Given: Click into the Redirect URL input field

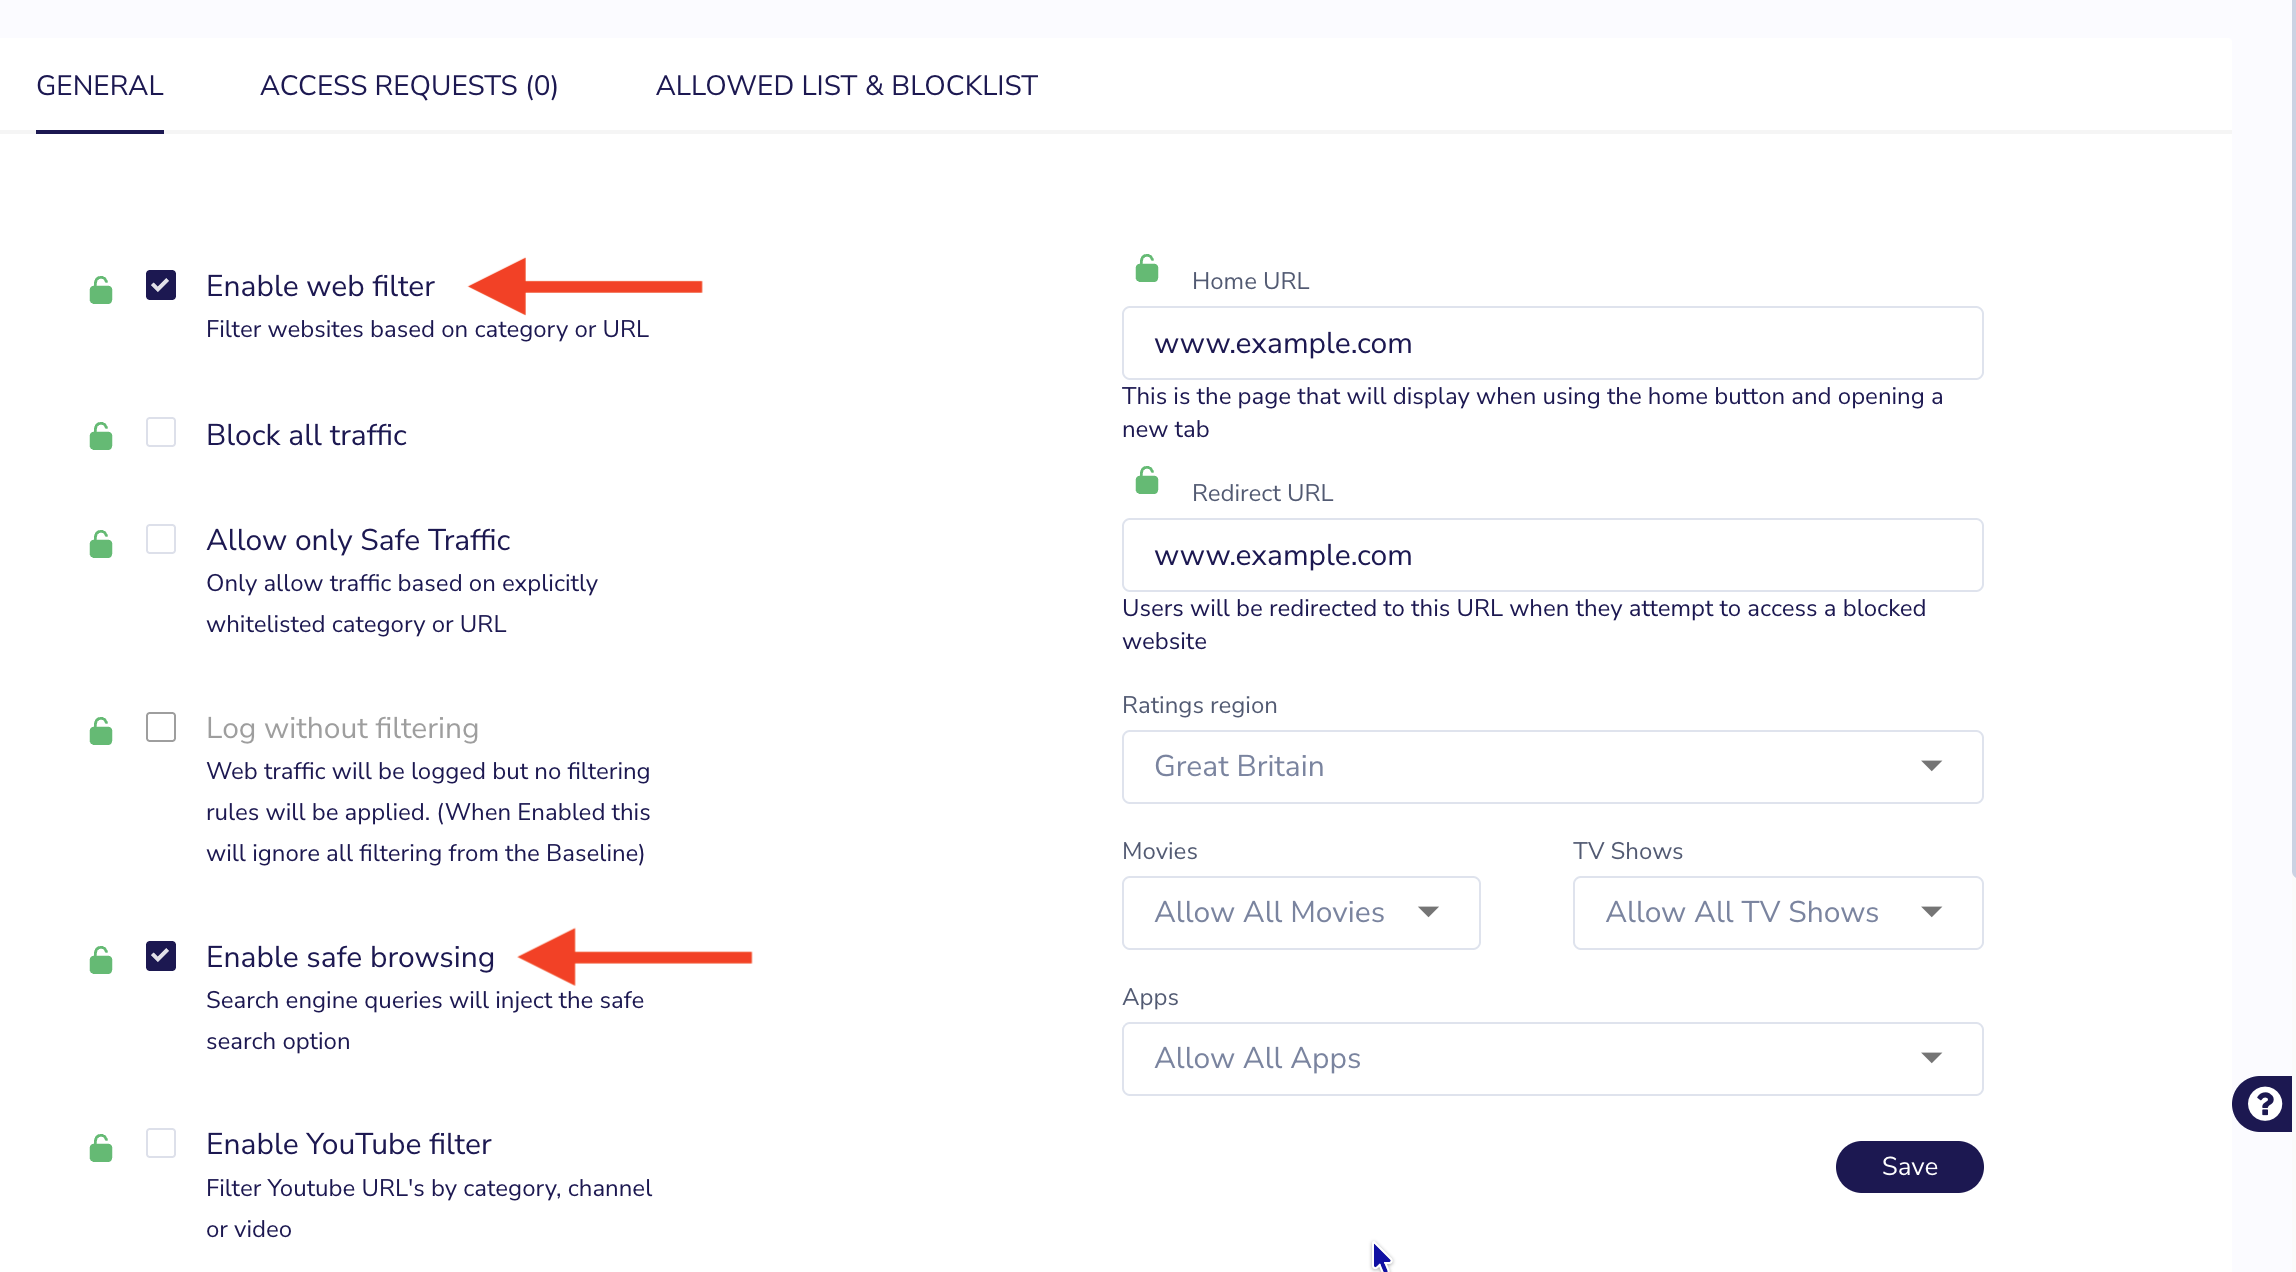Looking at the screenshot, I should (1552, 555).
